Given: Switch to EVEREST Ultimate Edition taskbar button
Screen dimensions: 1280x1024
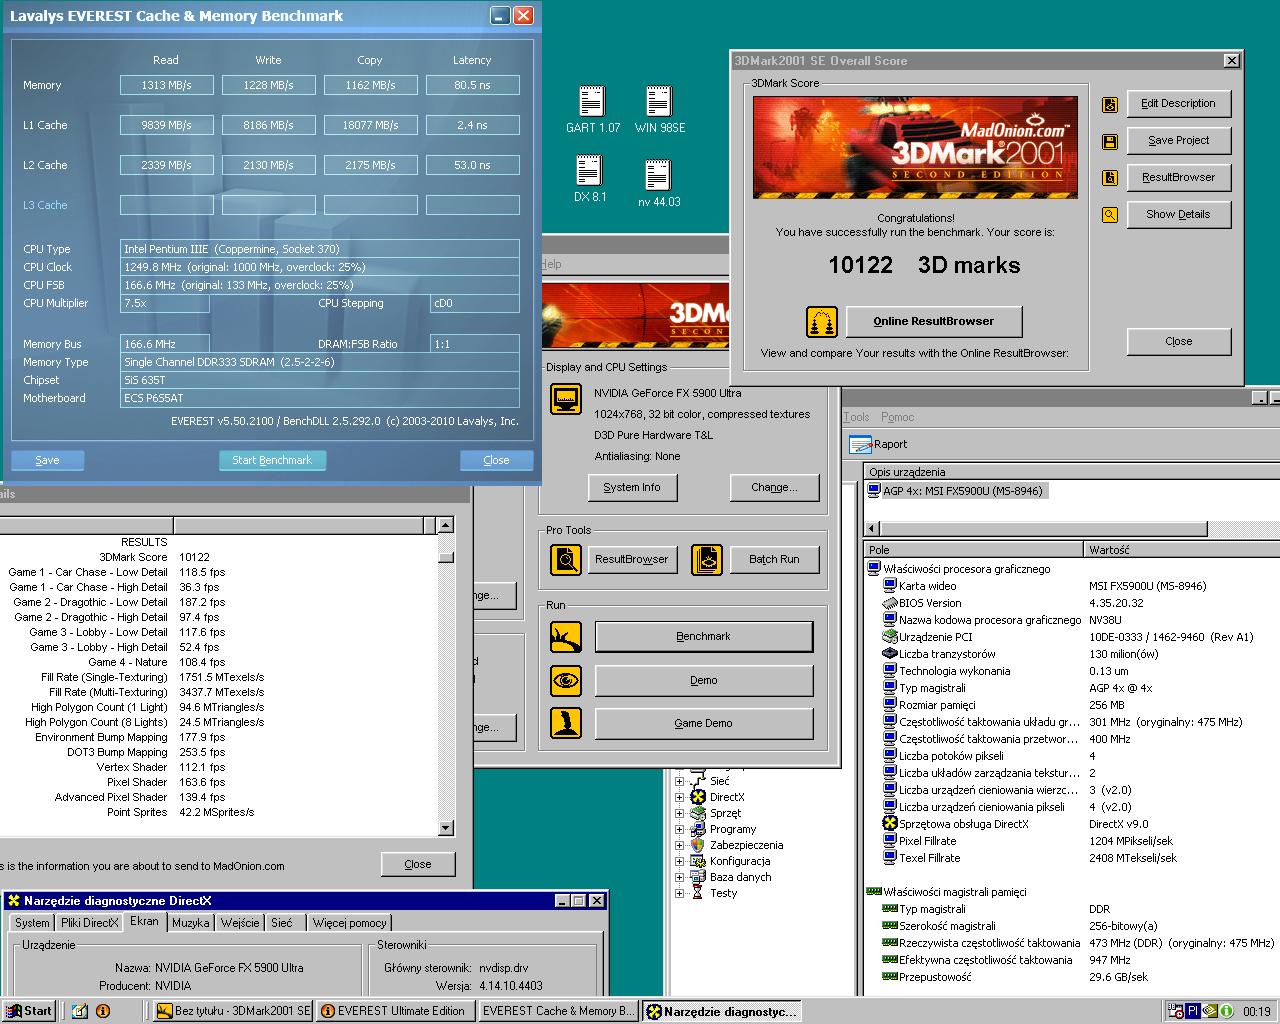Looking at the screenshot, I should [x=396, y=1011].
